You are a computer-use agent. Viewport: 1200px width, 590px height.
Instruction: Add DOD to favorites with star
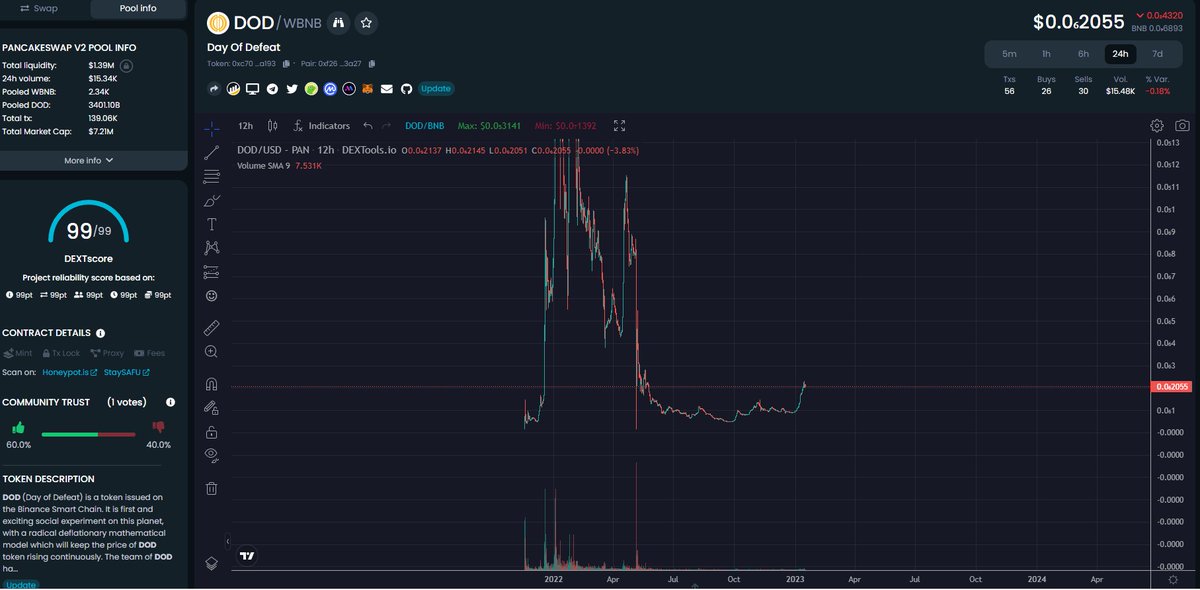(366, 22)
